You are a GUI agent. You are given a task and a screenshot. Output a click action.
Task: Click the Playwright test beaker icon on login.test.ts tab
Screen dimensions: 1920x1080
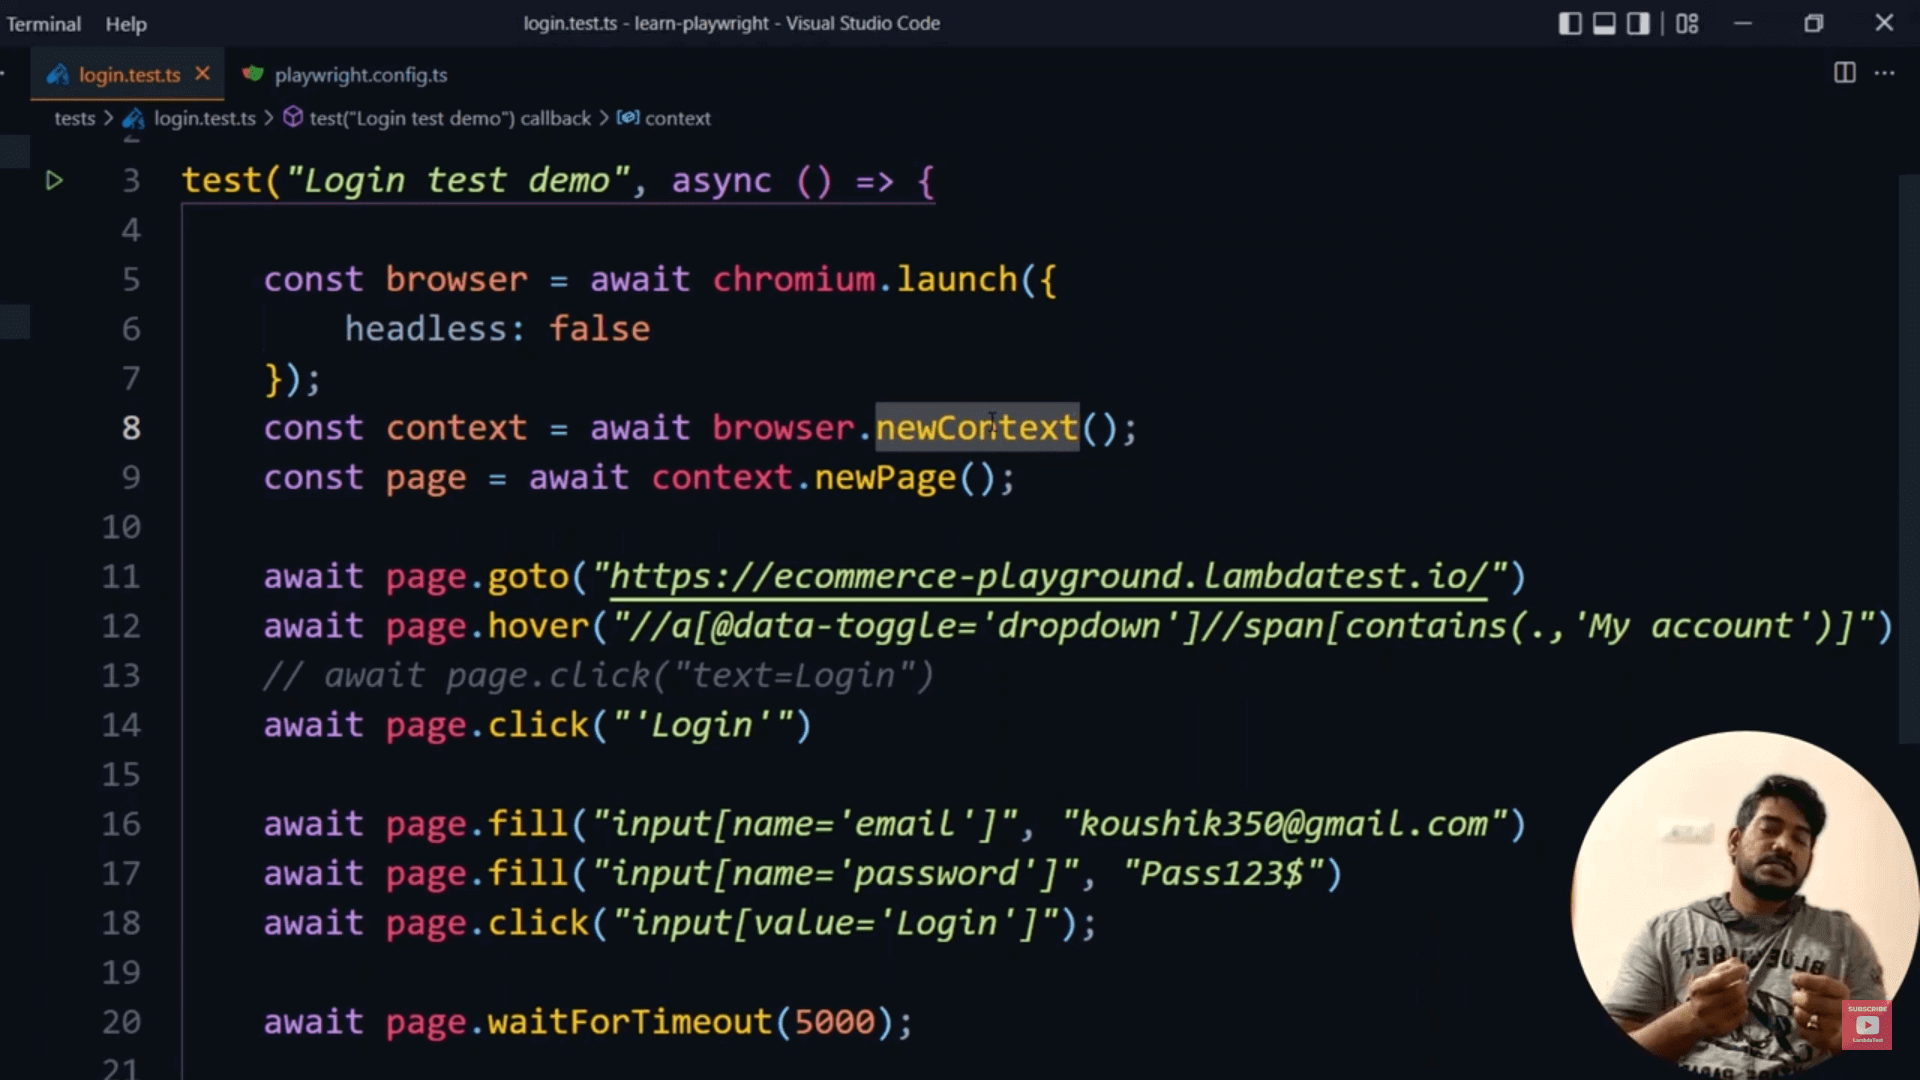[x=57, y=74]
